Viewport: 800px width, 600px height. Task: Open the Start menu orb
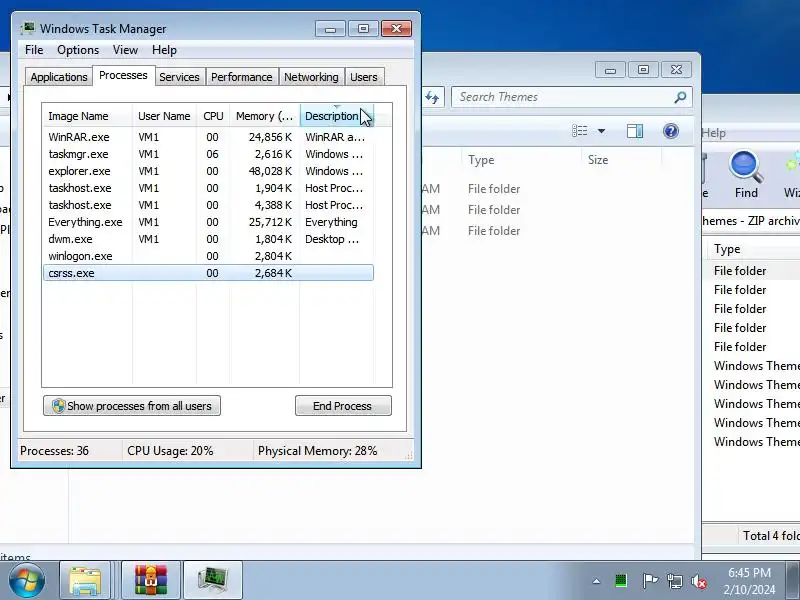tap(27, 581)
